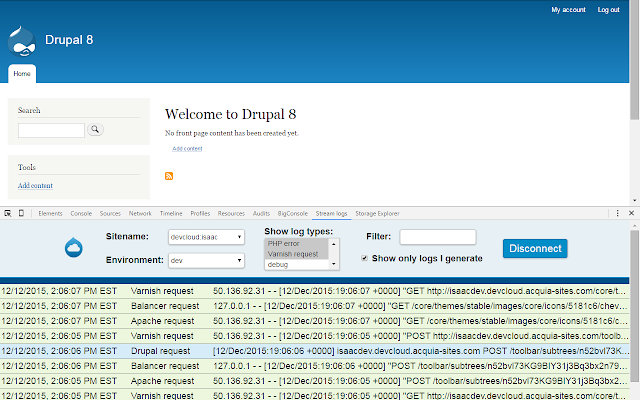Click the search magnifier button
This screenshot has height=400, width=640.
[95, 129]
